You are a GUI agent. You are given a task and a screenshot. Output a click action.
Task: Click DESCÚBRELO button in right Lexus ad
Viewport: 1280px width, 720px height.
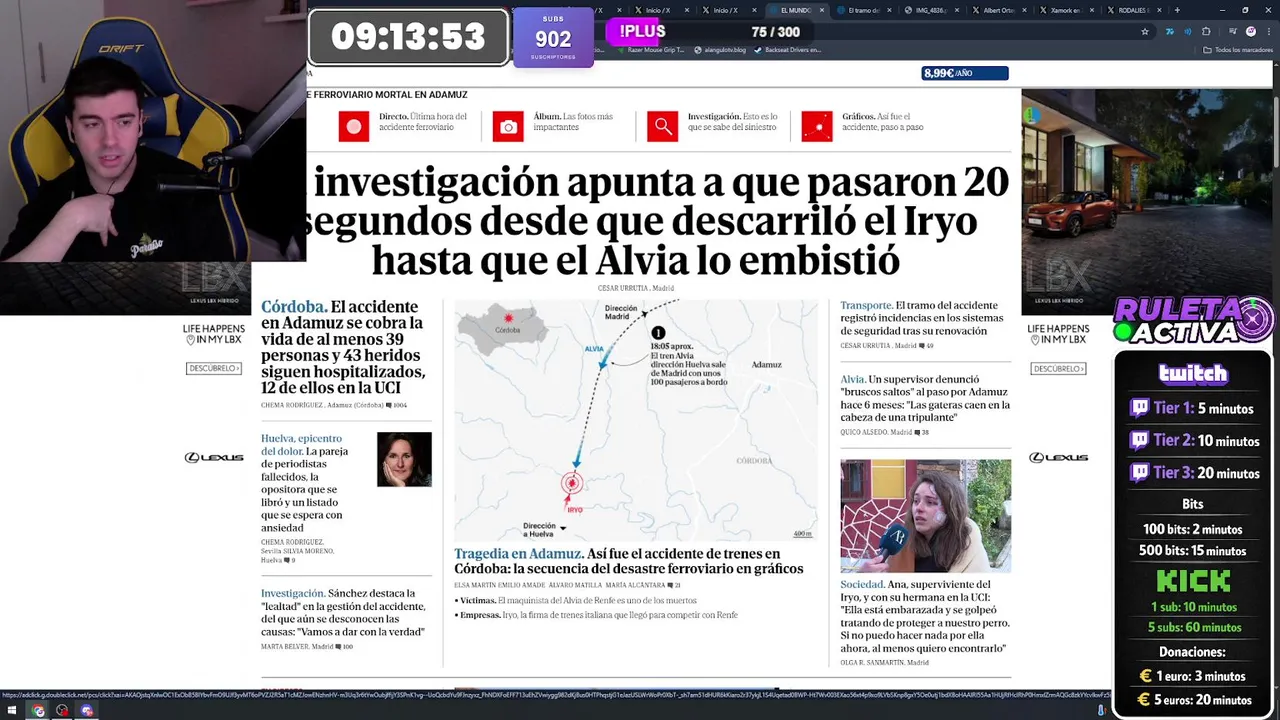pyautogui.click(x=1058, y=368)
